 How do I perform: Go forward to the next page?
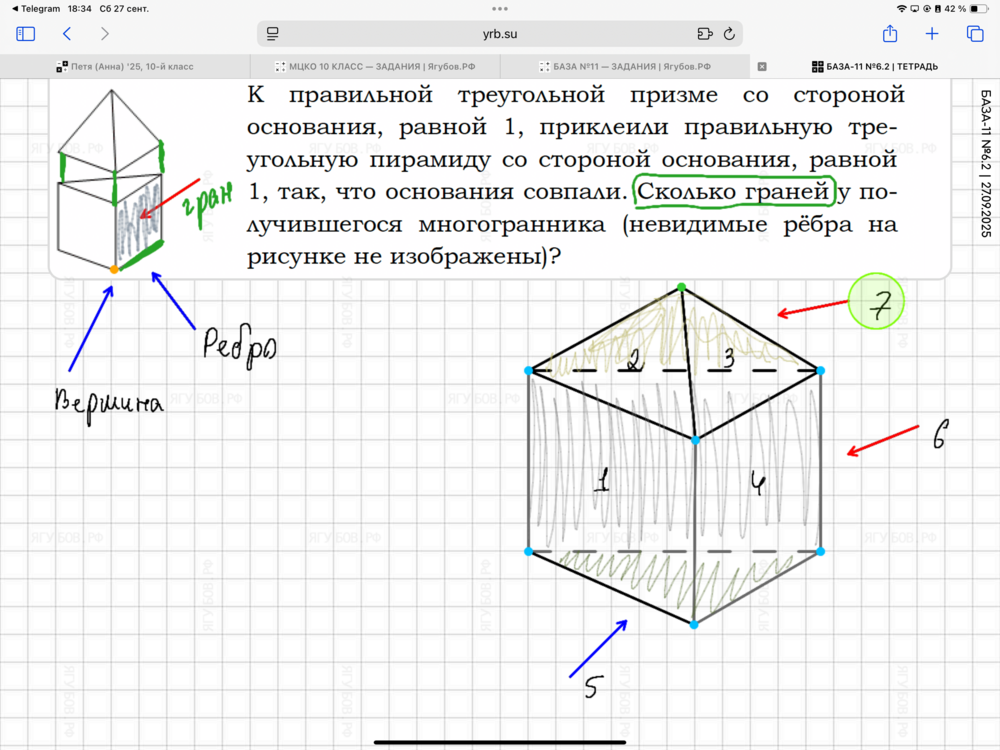click(105, 33)
